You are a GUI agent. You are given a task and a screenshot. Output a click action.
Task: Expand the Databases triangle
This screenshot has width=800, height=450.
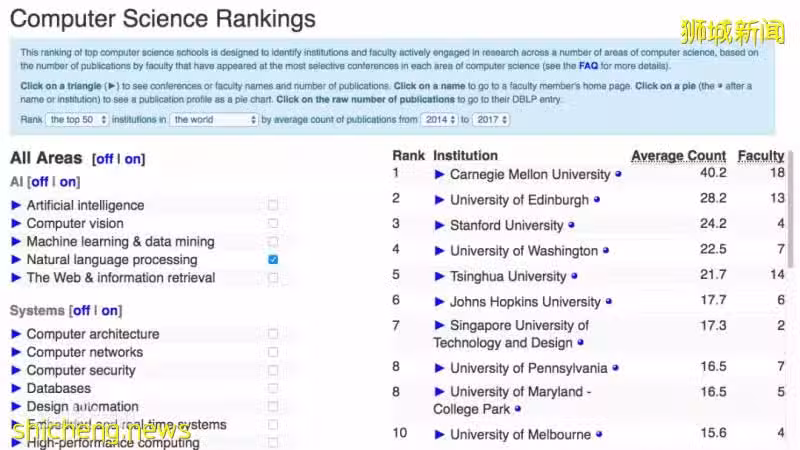pos(16,388)
